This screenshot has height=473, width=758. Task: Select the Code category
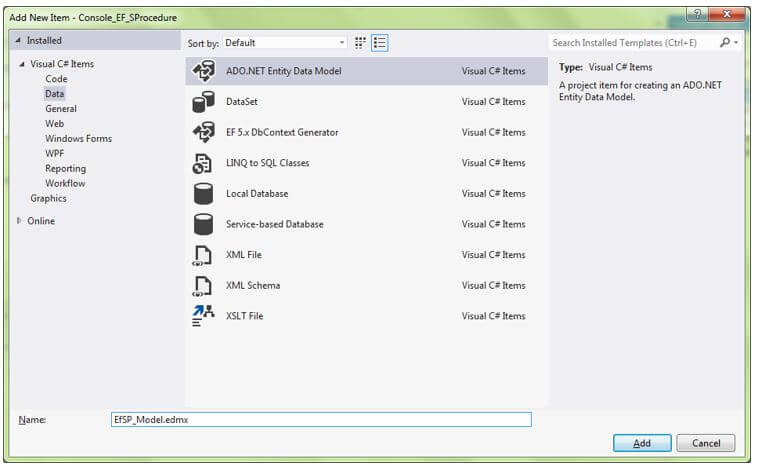(x=56, y=79)
